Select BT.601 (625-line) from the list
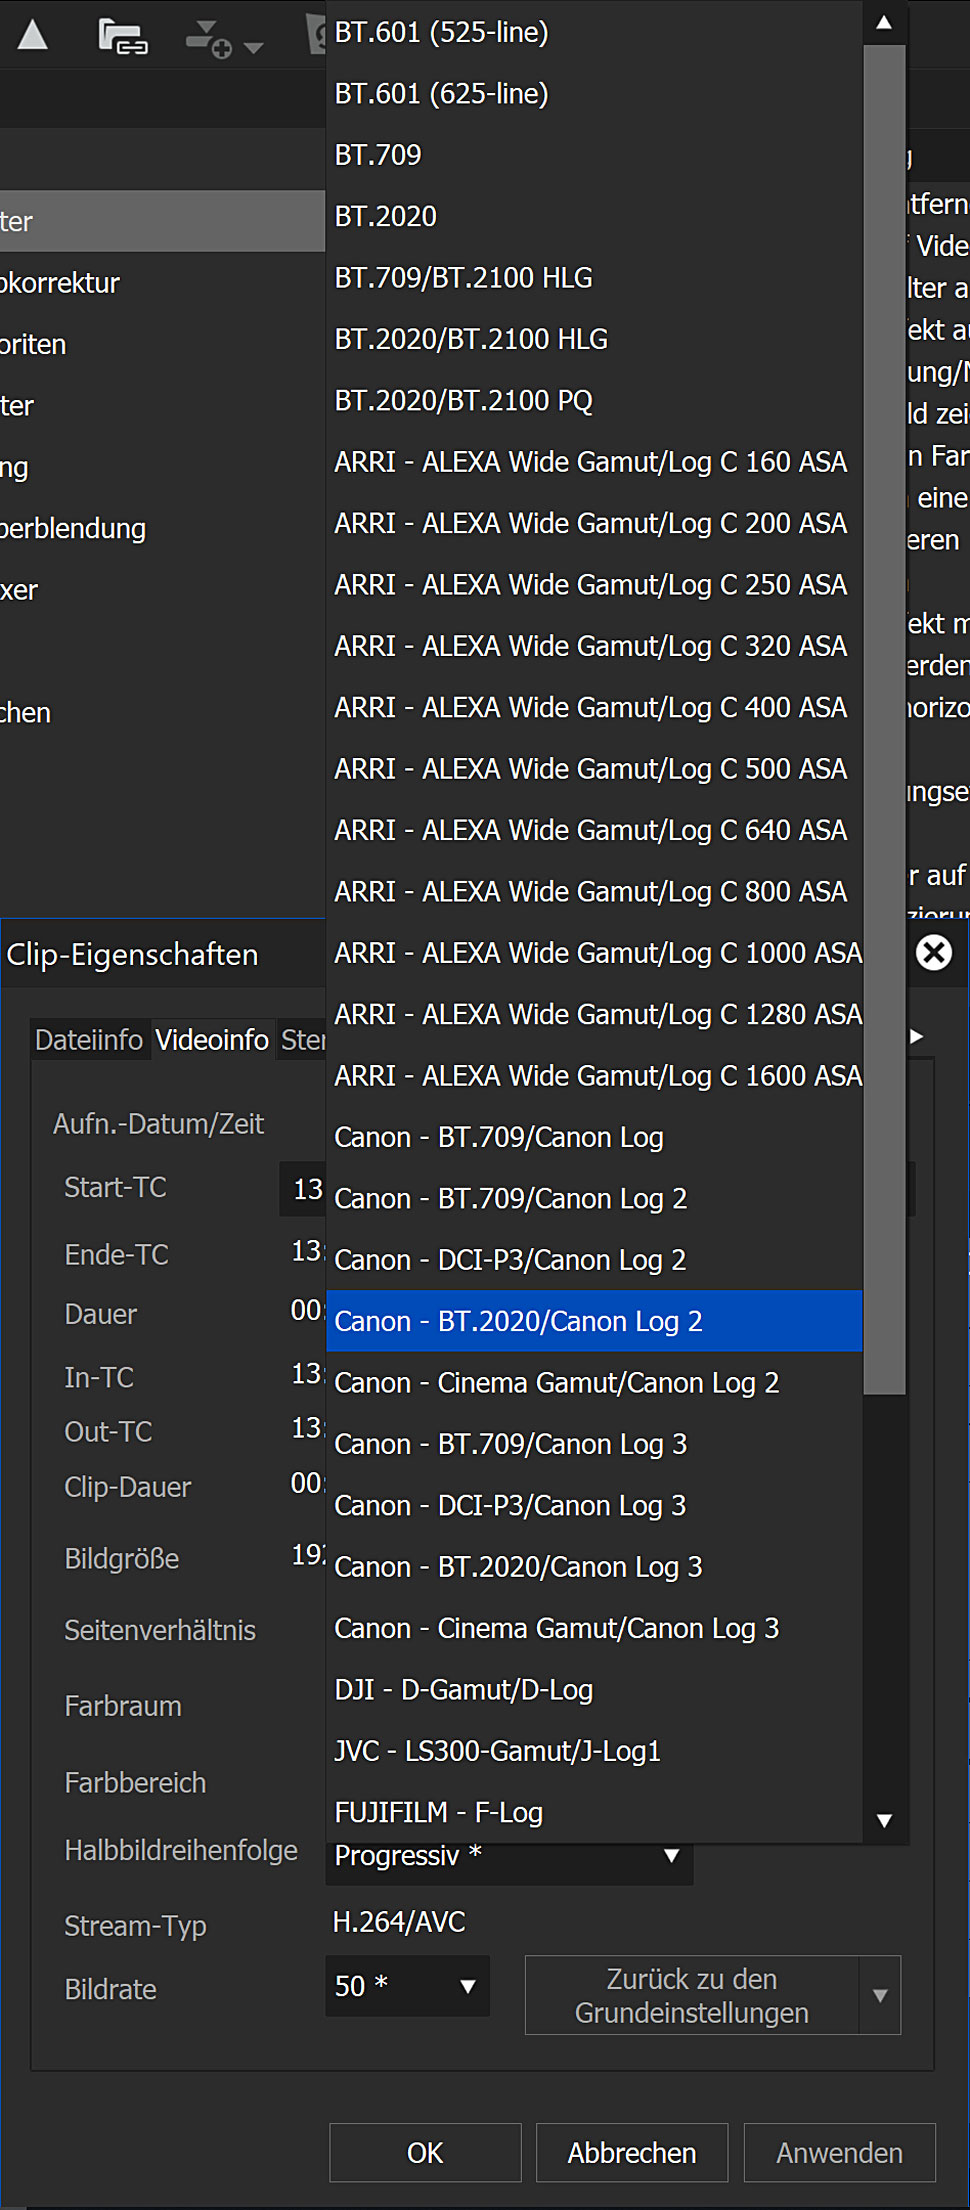This screenshot has height=2210, width=970. click(x=594, y=94)
